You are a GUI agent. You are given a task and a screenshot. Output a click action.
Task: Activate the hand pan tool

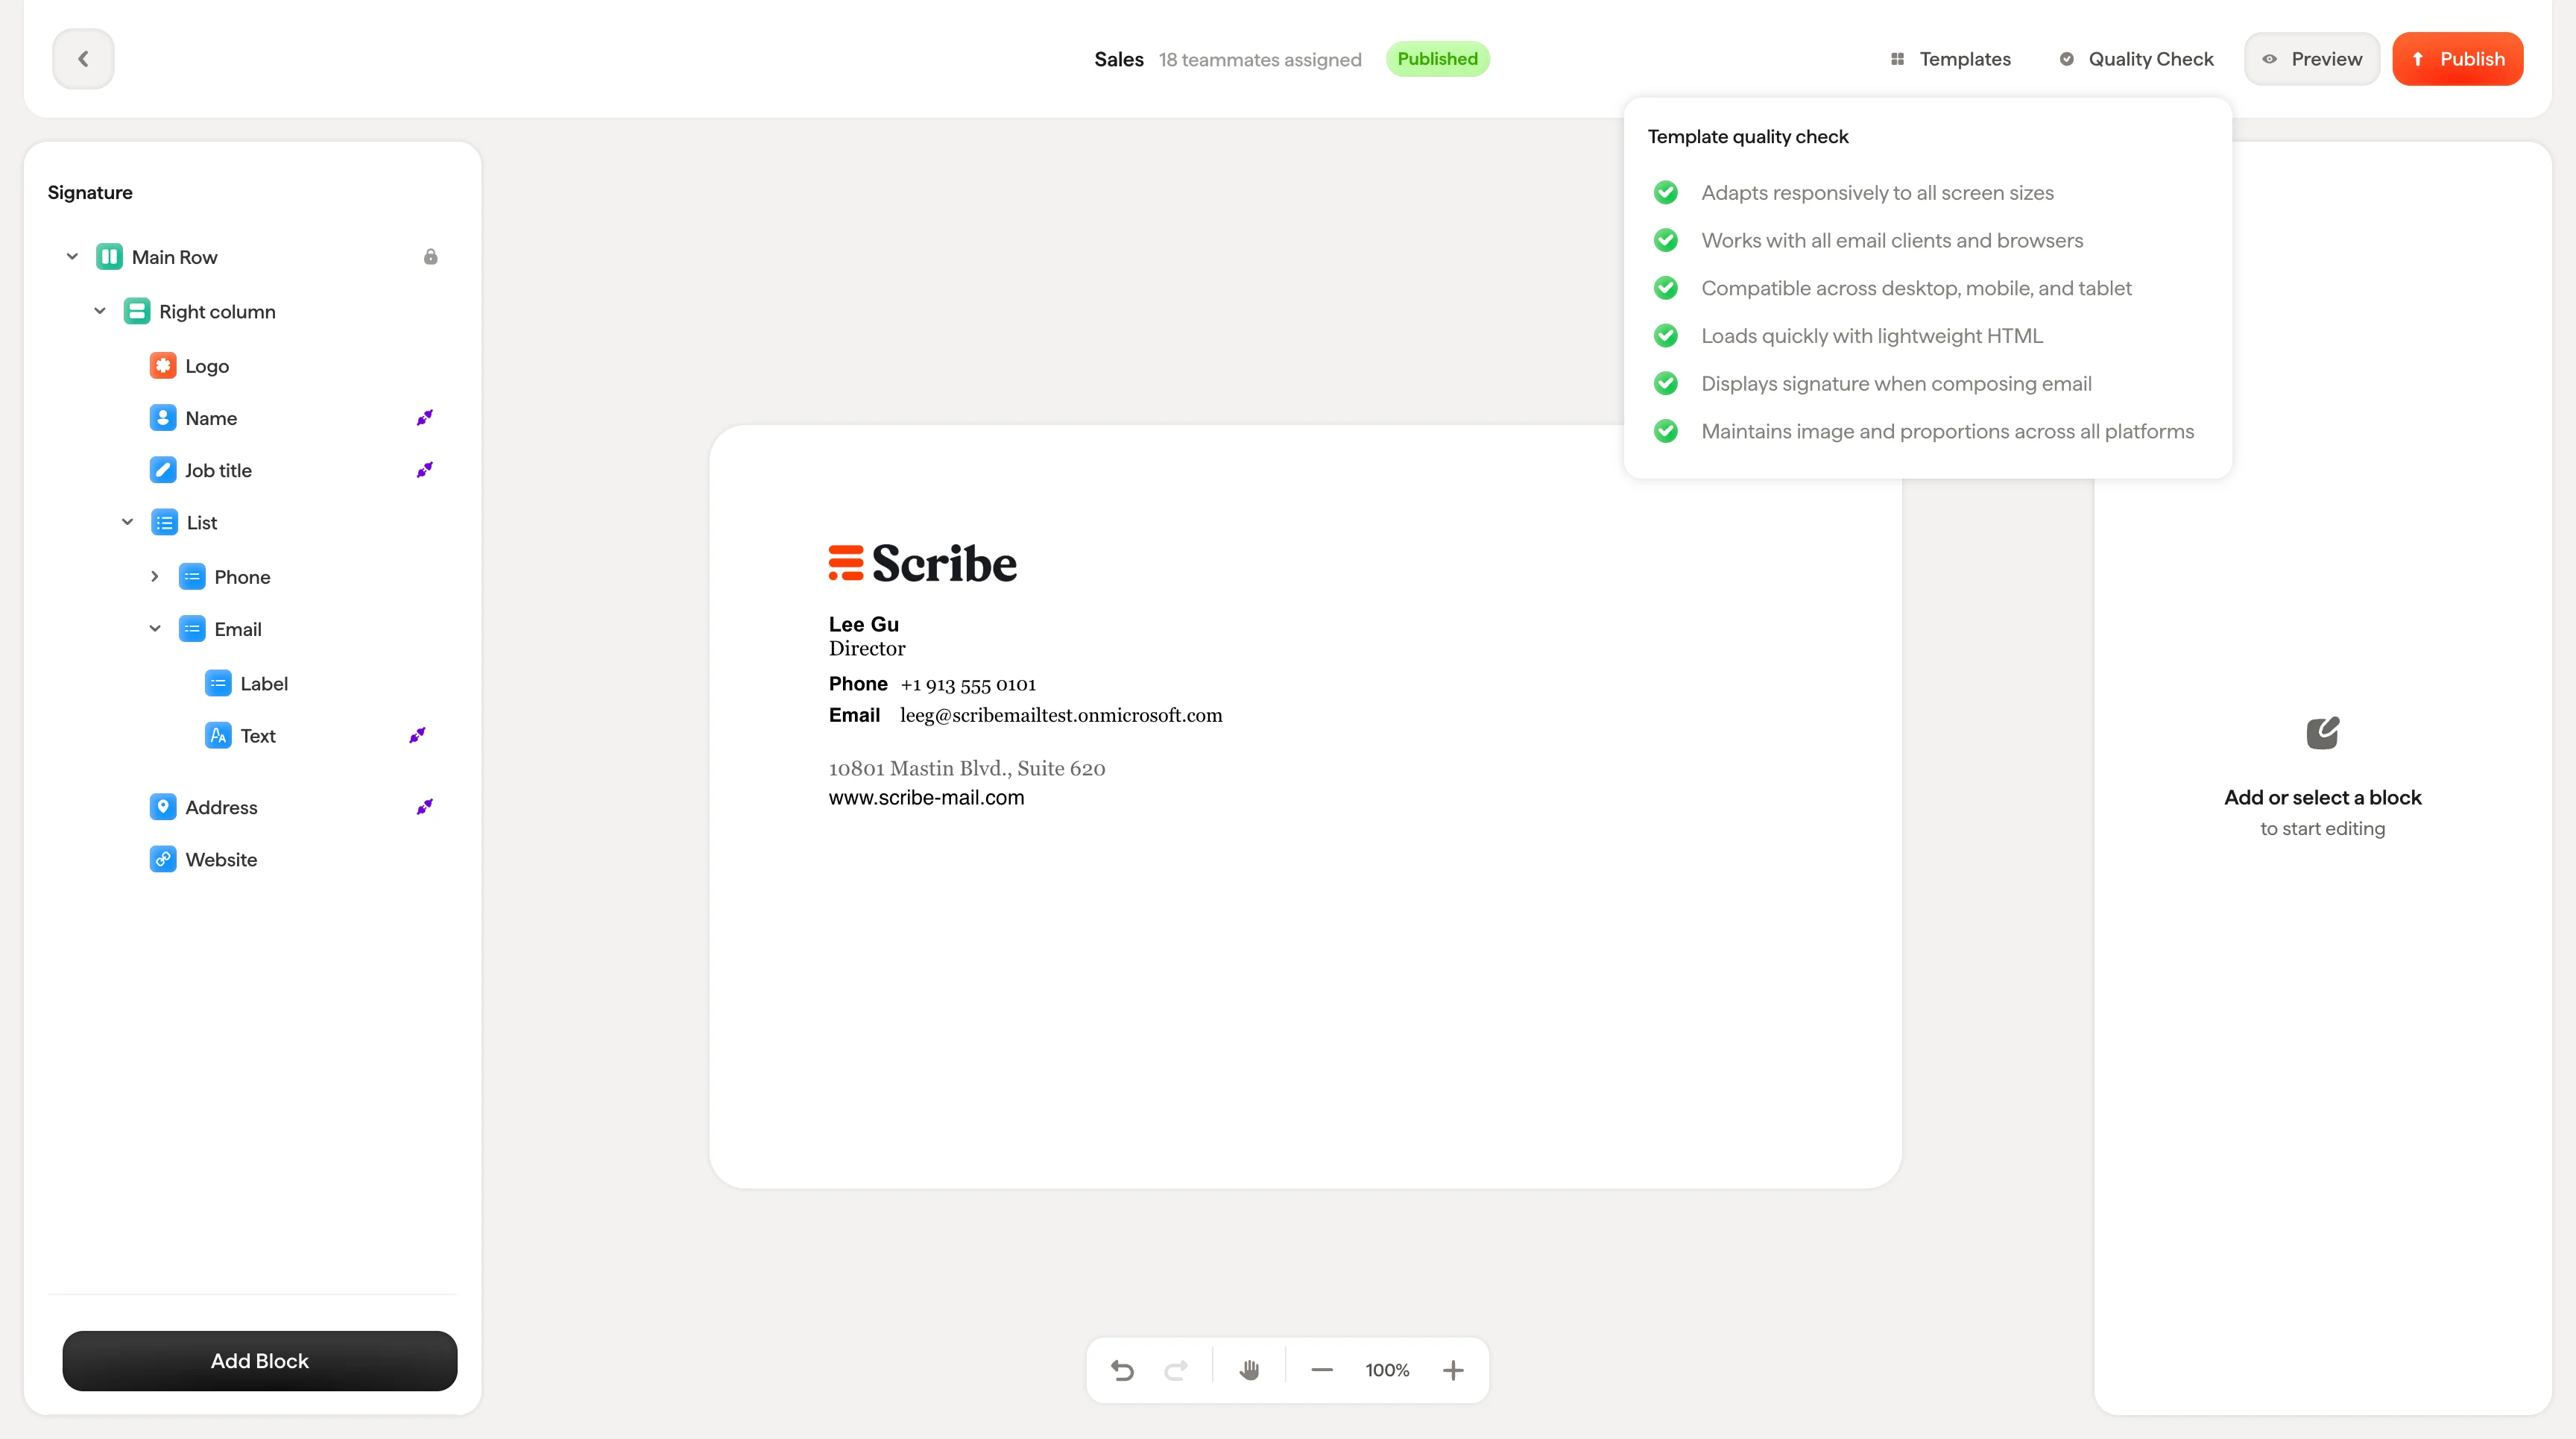point(1249,1370)
